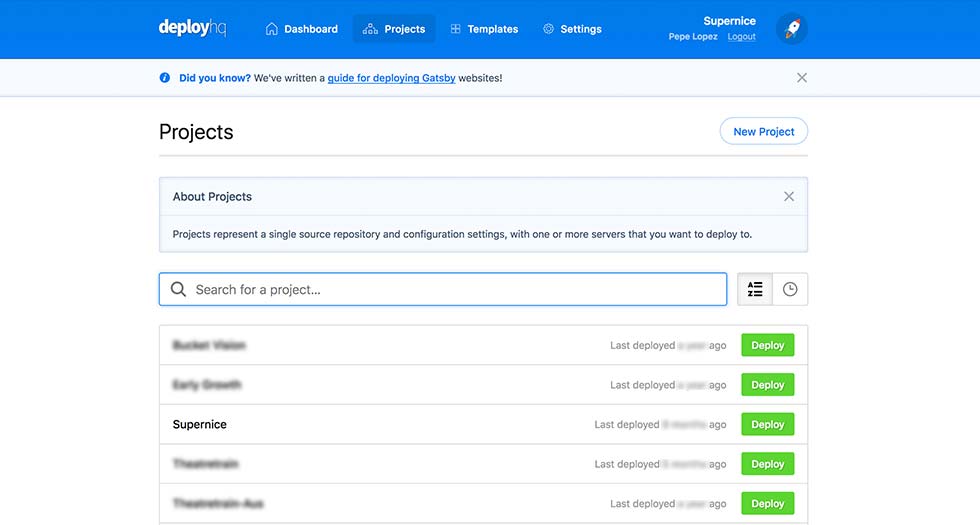Go to Templates in navigation
The width and height of the screenshot is (980, 525).
click(484, 29)
